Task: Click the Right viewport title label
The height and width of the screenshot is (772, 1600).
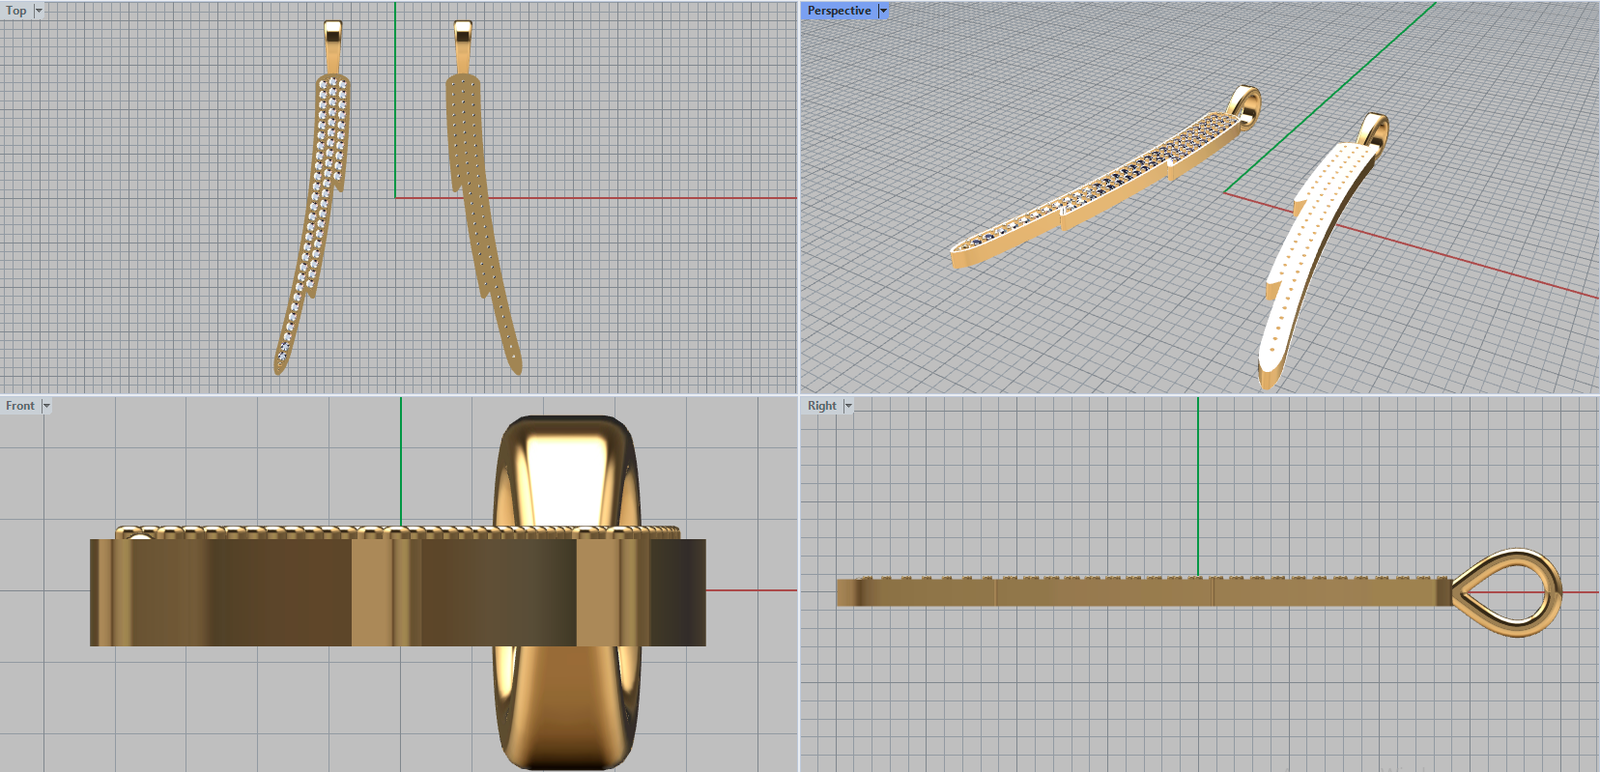Action: (x=821, y=406)
